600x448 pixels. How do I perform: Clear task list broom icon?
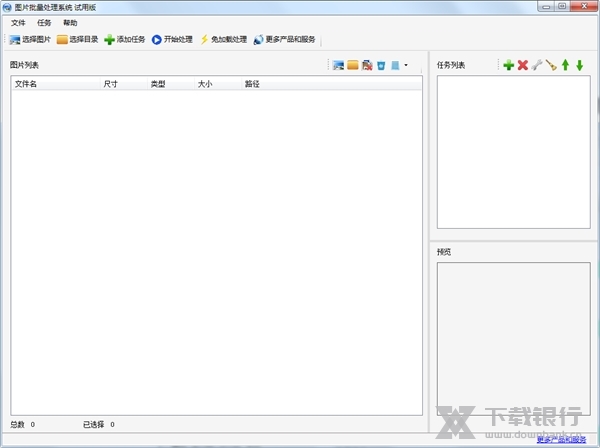pyautogui.click(x=551, y=65)
